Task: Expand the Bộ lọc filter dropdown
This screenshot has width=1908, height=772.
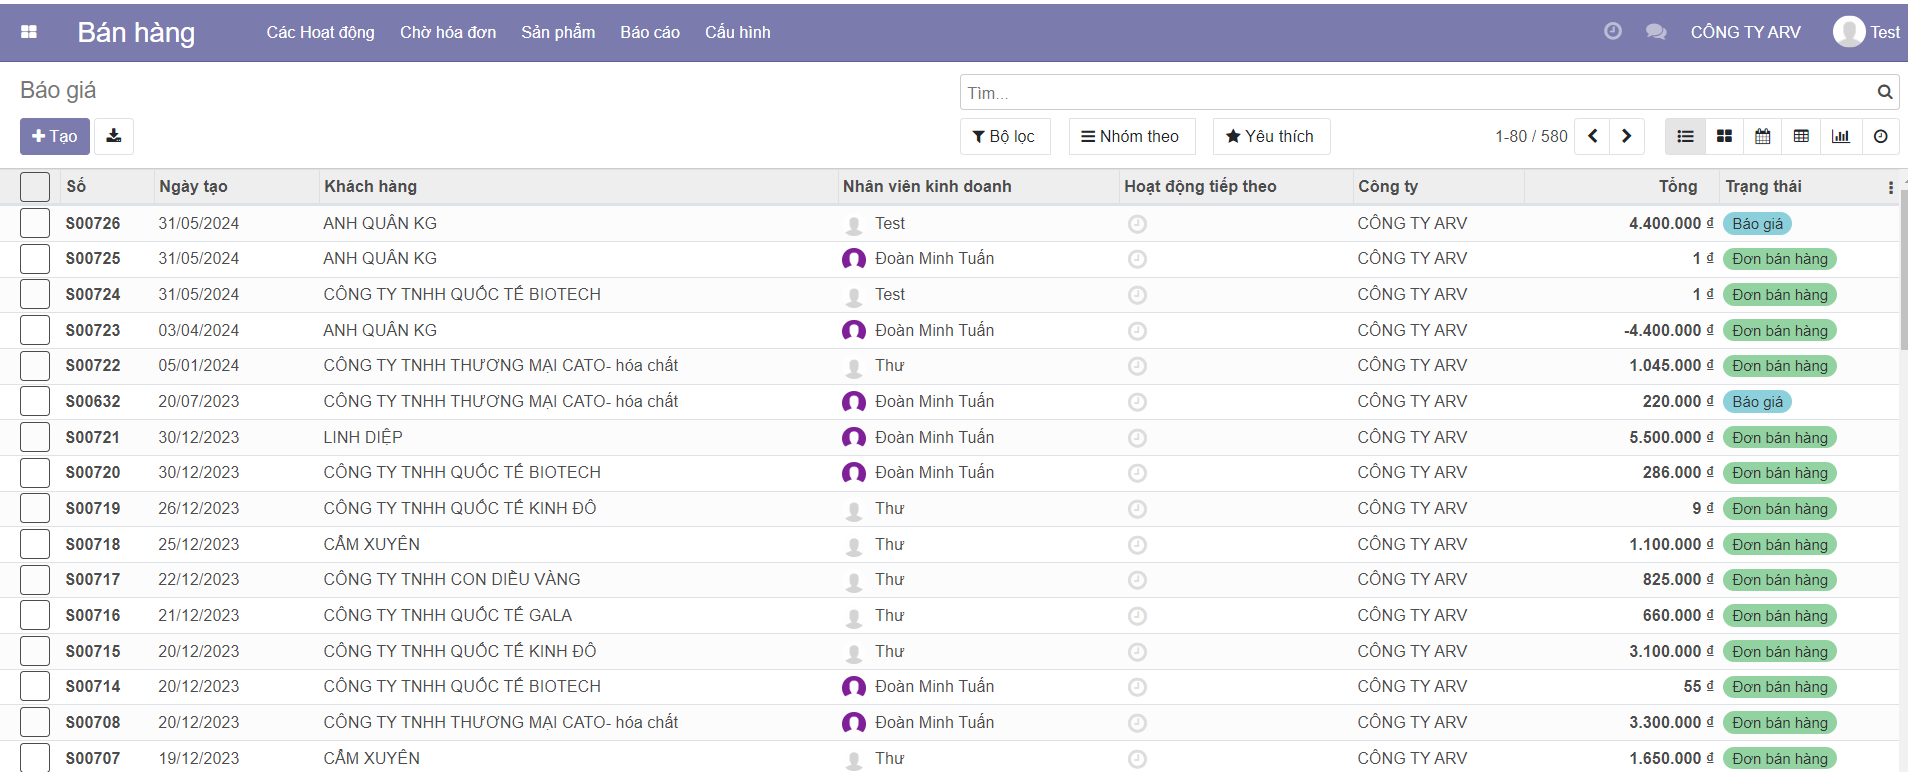Action: pyautogui.click(x=1004, y=136)
